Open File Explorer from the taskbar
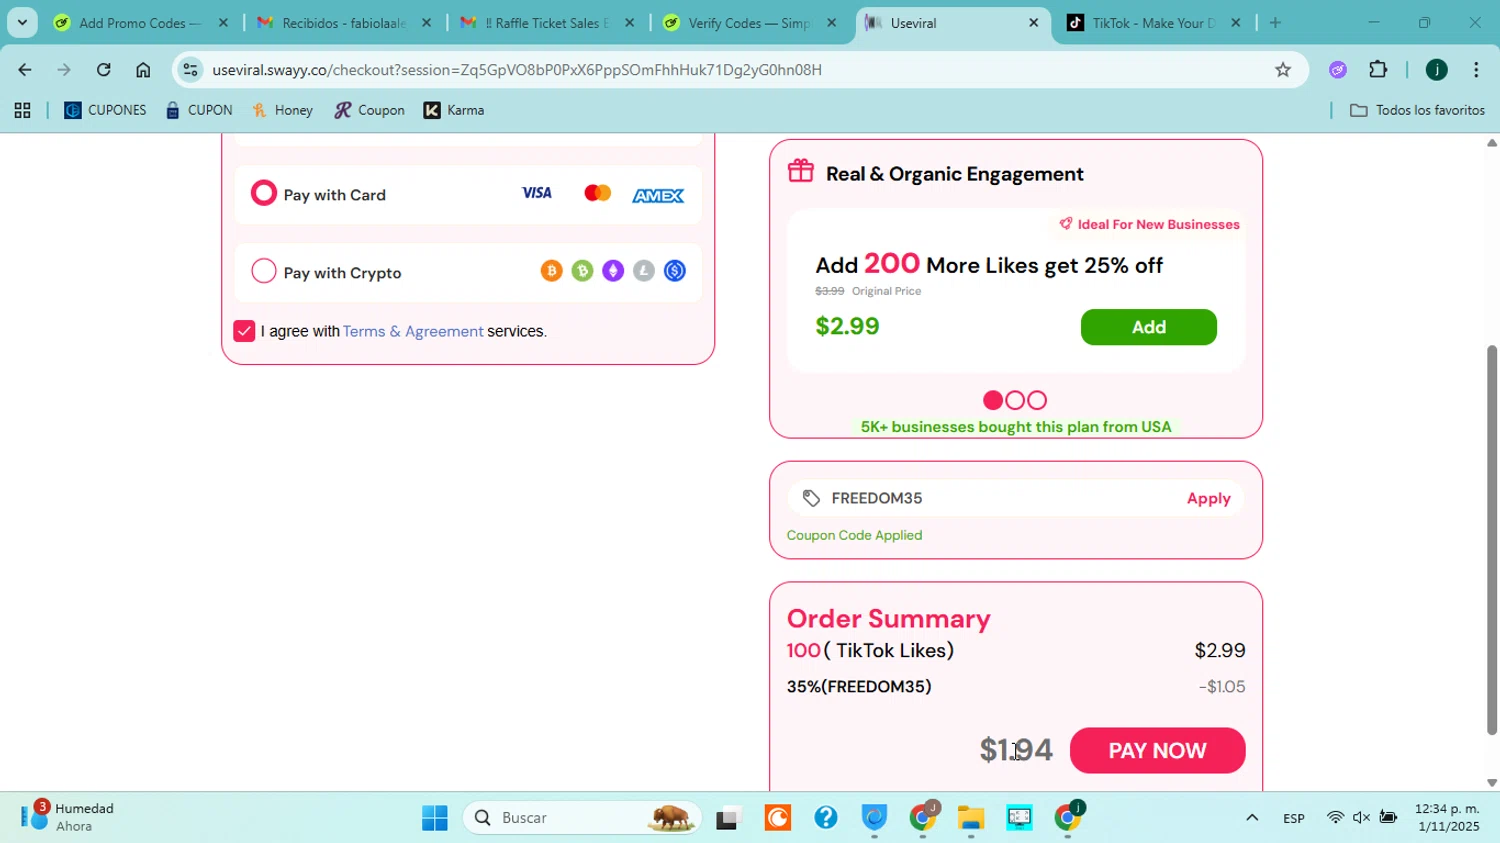This screenshot has height=843, width=1500. click(x=970, y=818)
